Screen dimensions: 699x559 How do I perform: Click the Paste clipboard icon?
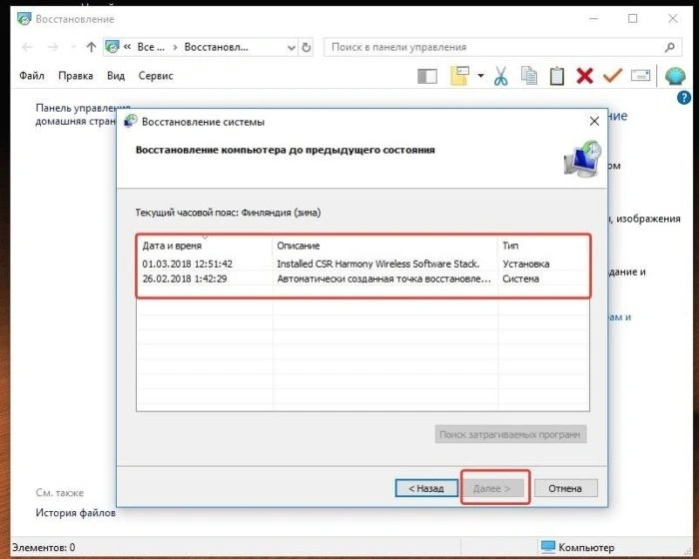coord(557,76)
